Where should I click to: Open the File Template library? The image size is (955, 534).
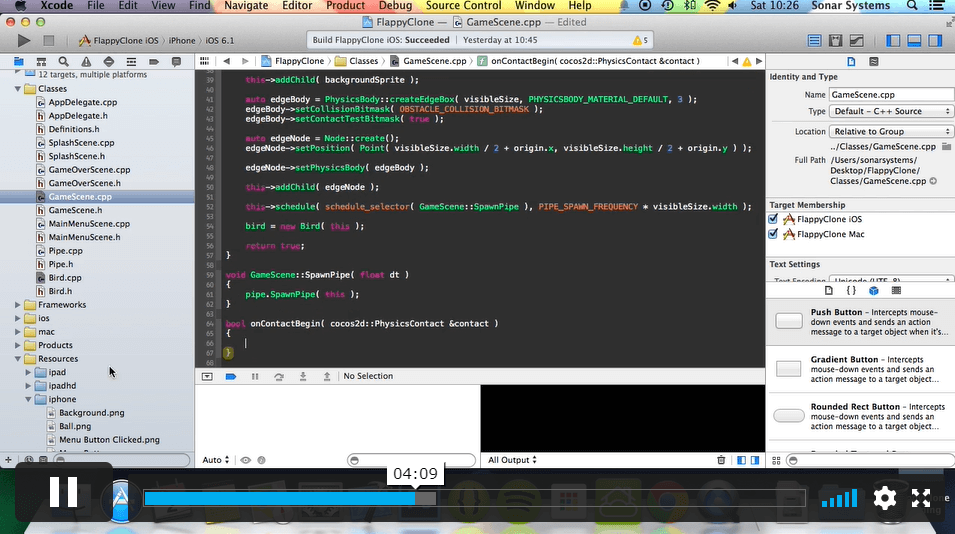coord(828,290)
